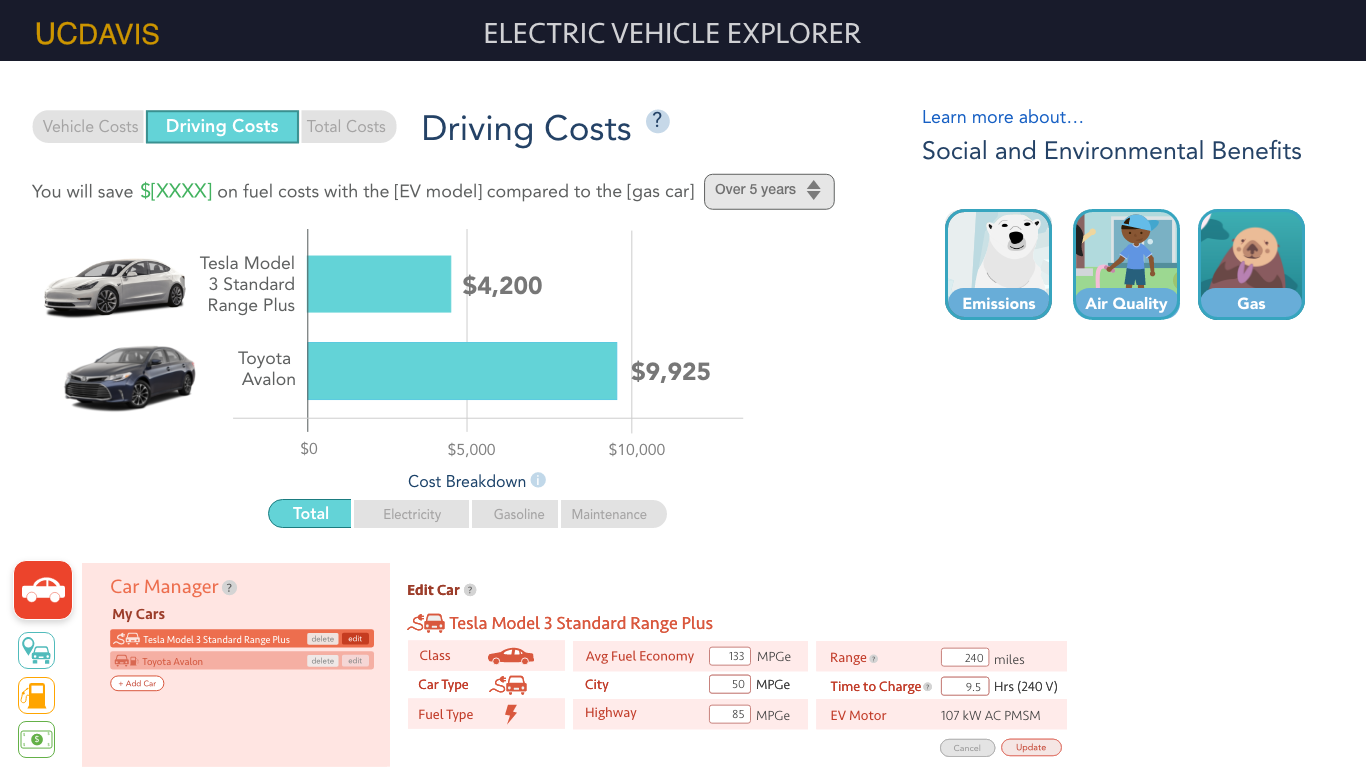Click the Toyota Avalon cost bar
This screenshot has width=1366, height=768.
pos(462,371)
